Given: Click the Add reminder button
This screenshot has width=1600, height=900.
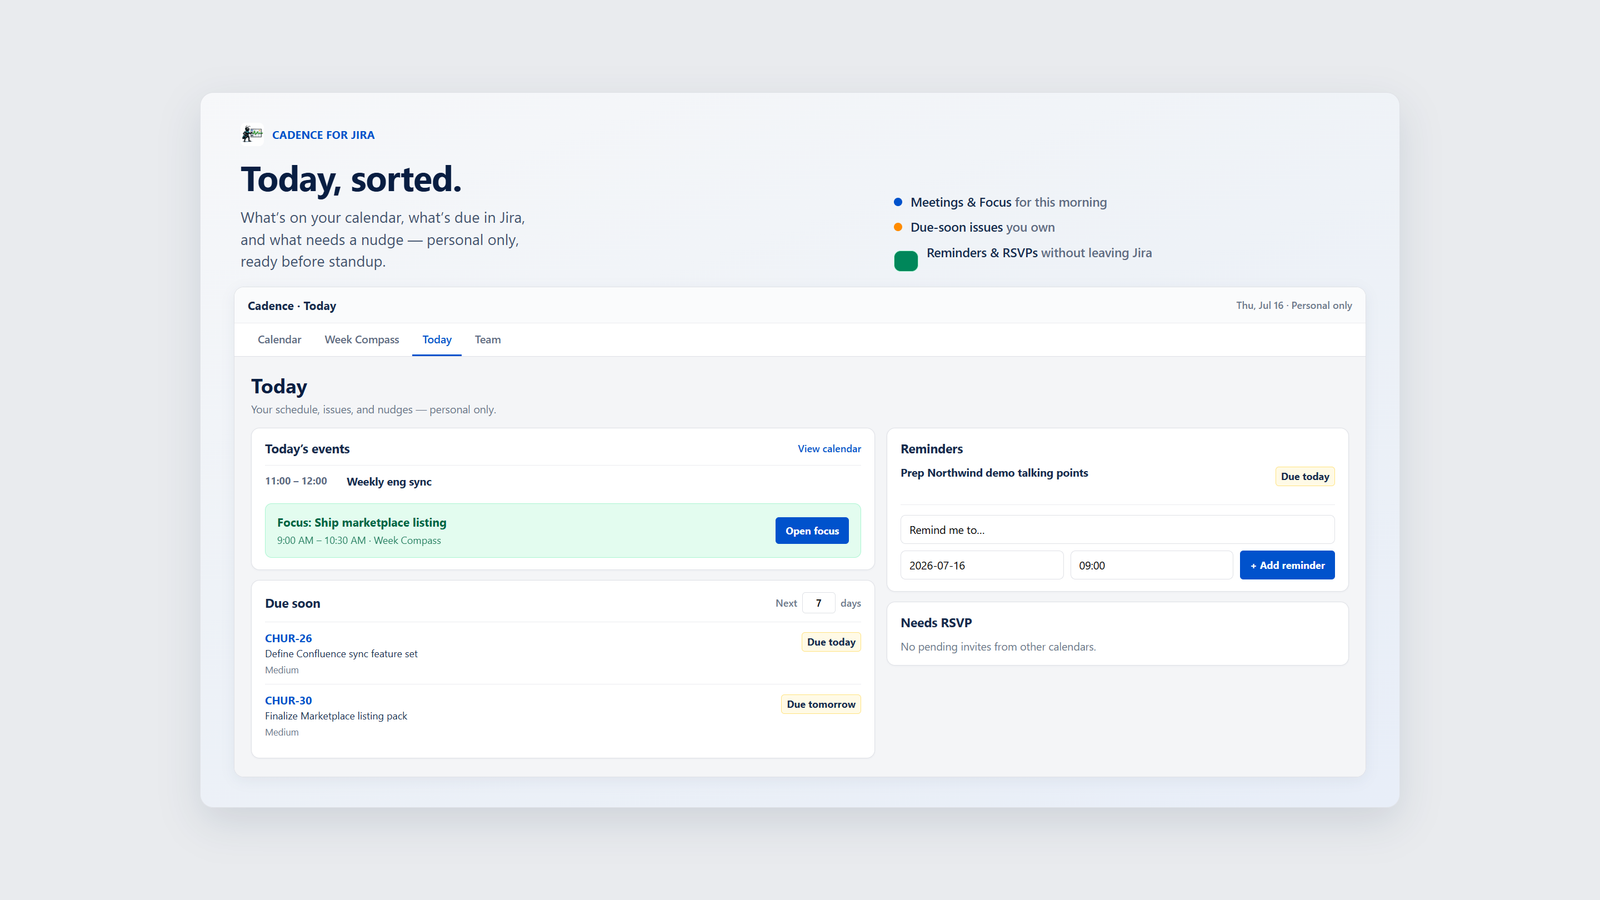Looking at the screenshot, I should click(1287, 565).
